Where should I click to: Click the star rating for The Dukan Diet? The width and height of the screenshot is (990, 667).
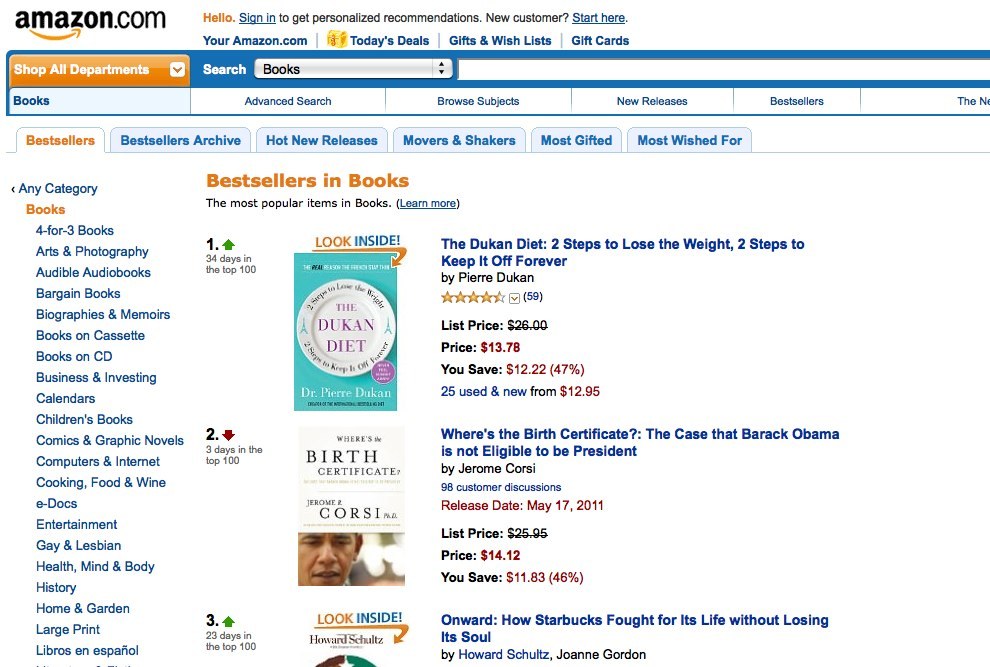coord(473,297)
